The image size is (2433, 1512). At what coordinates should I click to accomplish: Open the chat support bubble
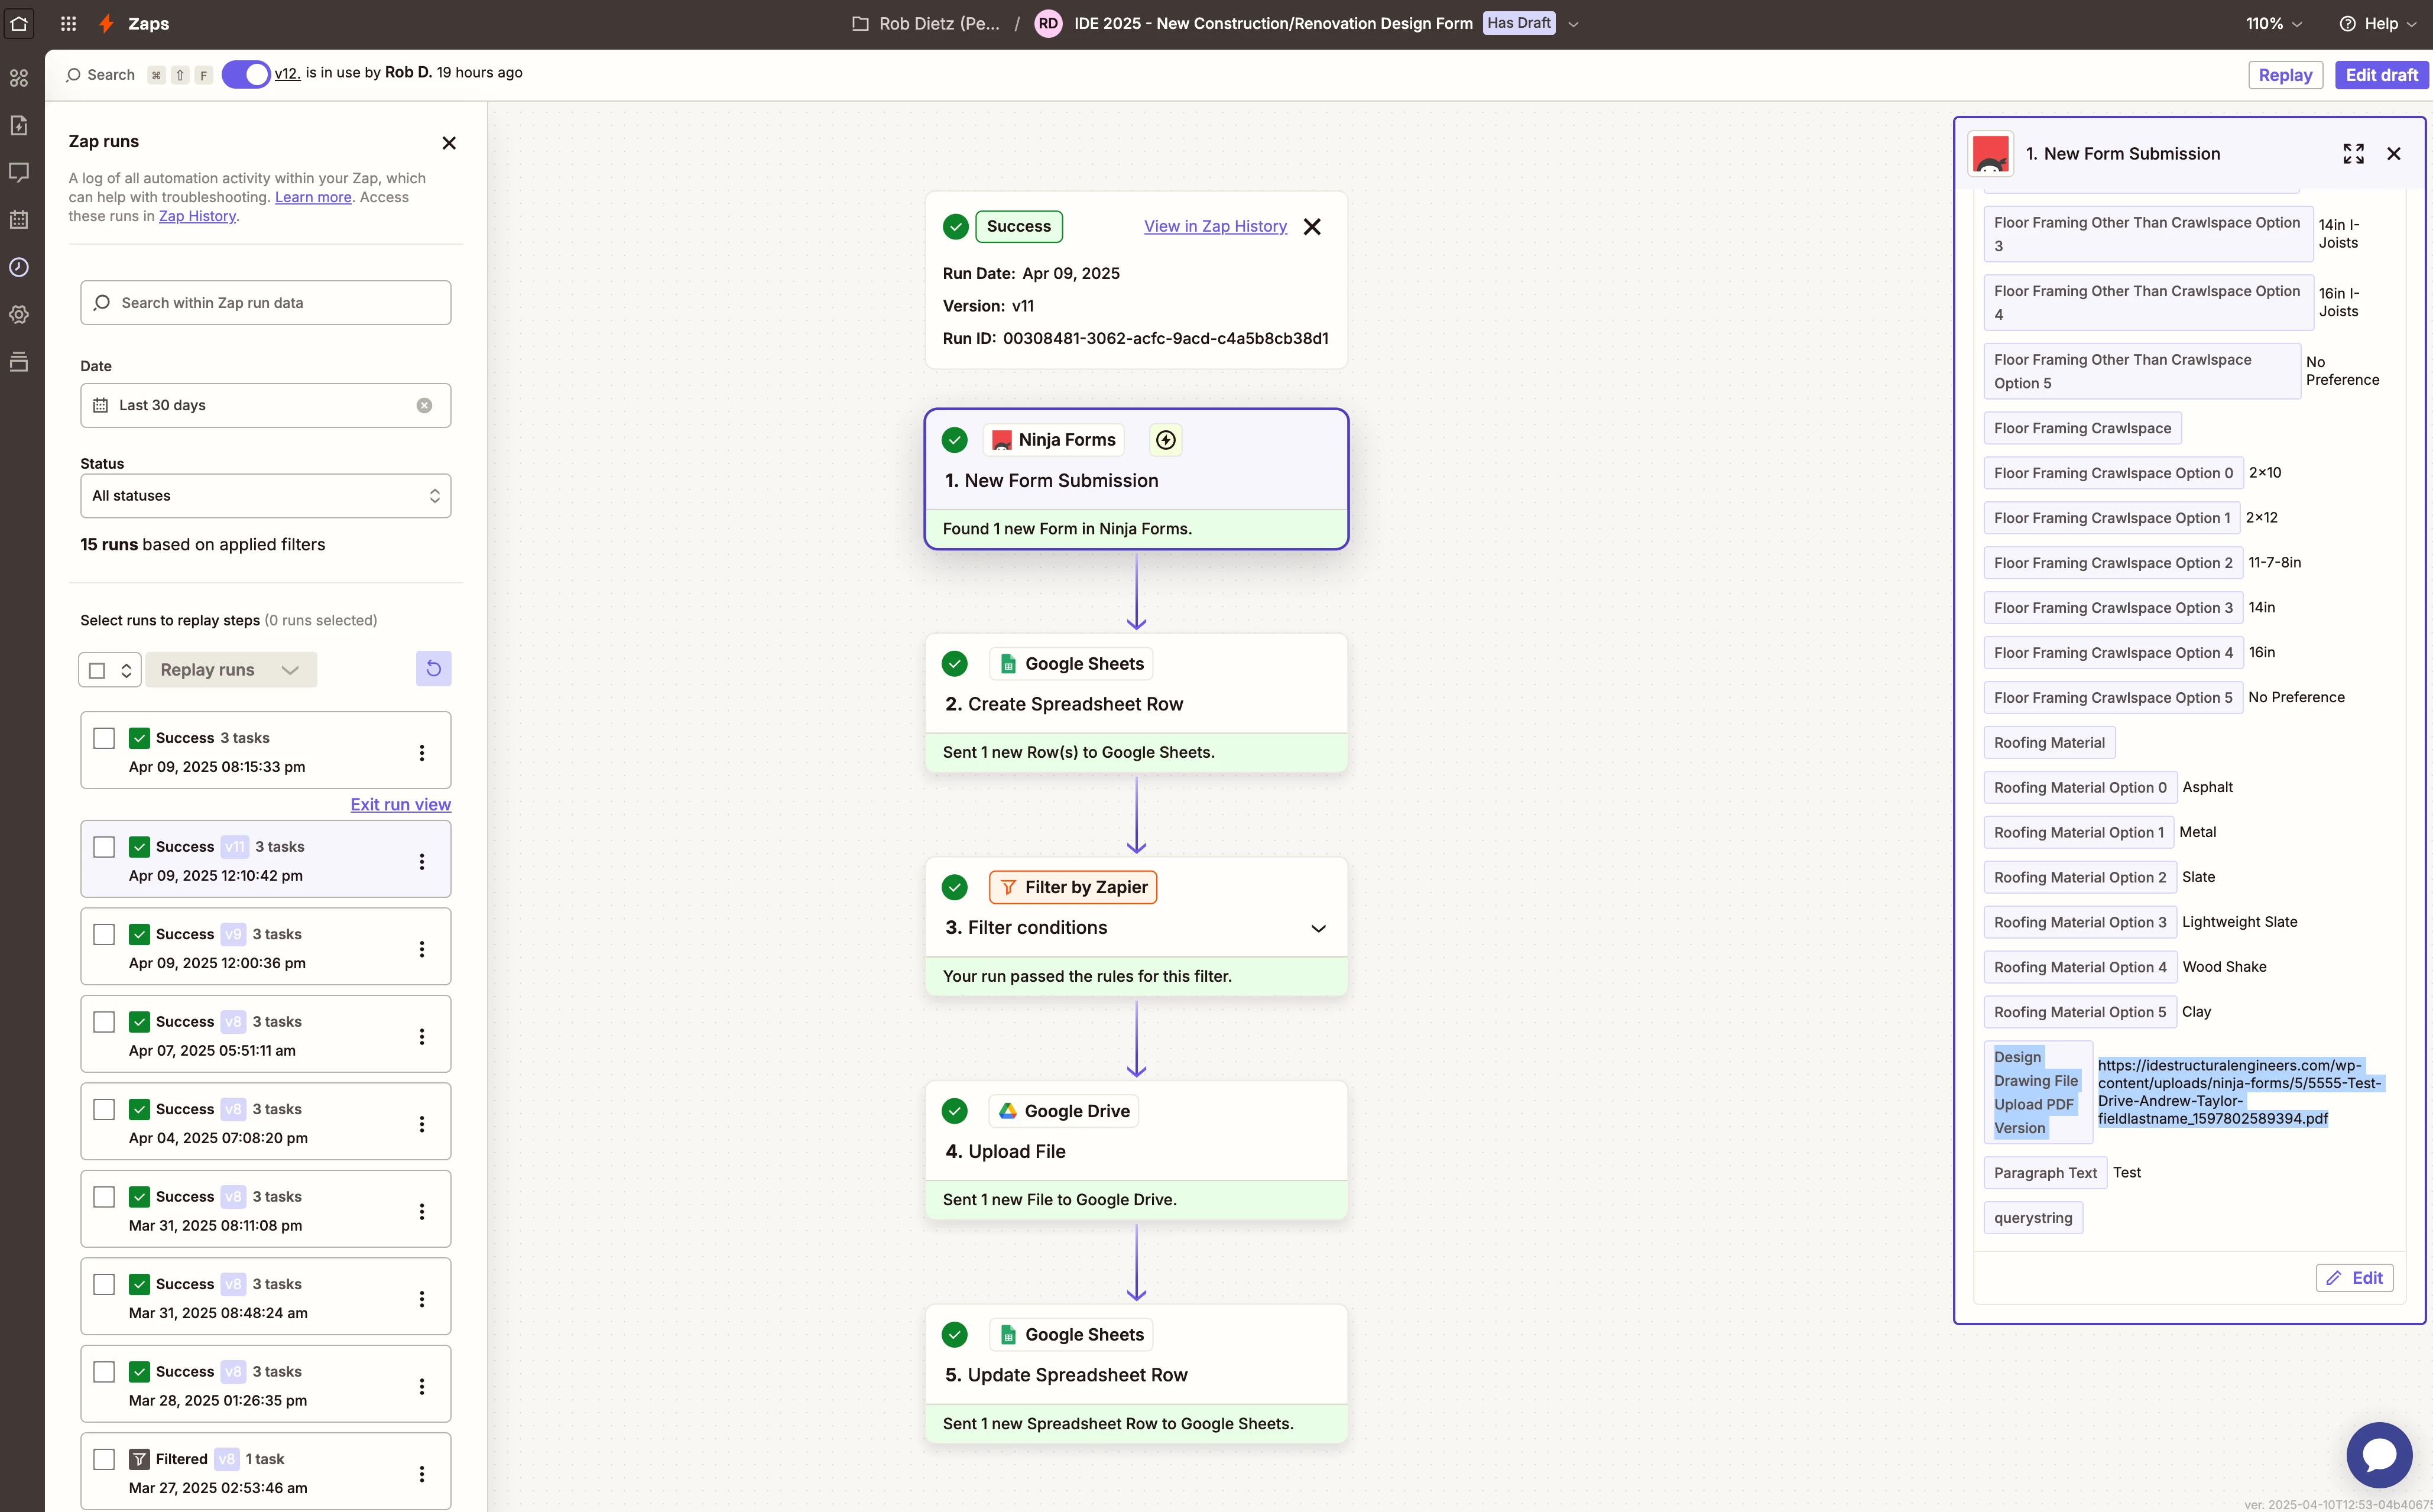(2379, 1454)
